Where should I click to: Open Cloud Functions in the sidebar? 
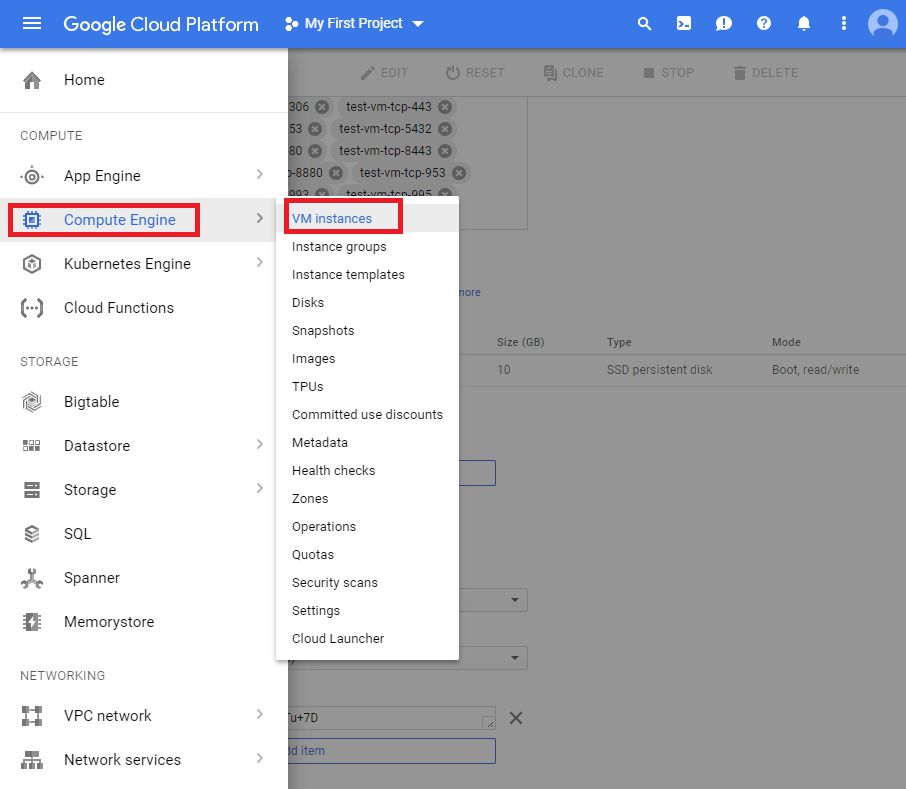click(118, 308)
